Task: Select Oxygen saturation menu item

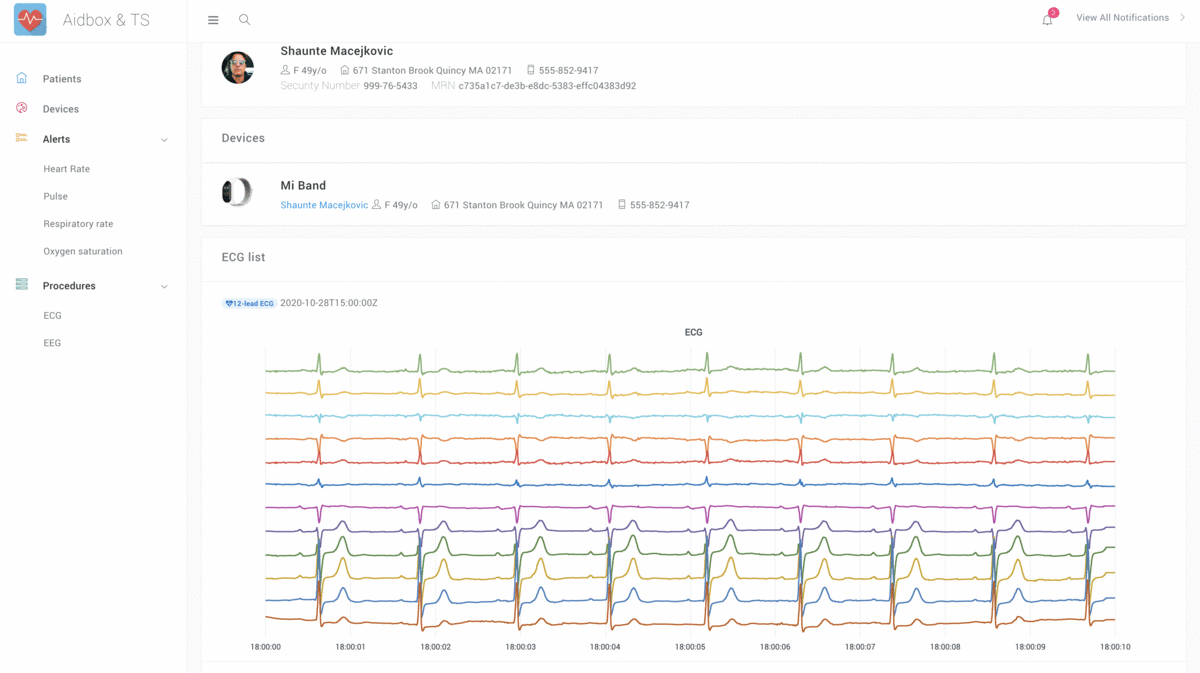Action: (82, 251)
